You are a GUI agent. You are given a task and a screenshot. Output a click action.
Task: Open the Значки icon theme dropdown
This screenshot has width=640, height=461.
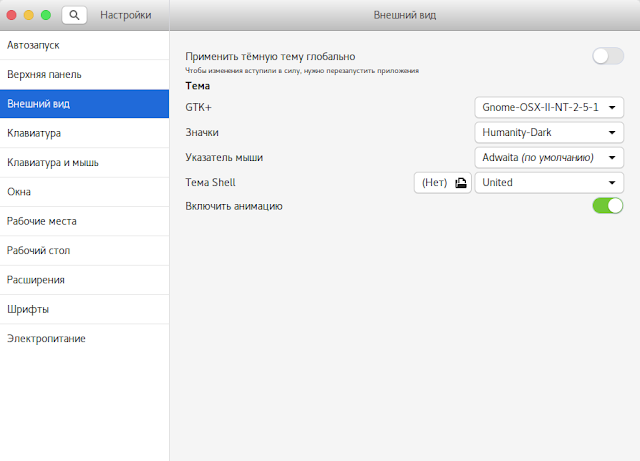point(549,132)
